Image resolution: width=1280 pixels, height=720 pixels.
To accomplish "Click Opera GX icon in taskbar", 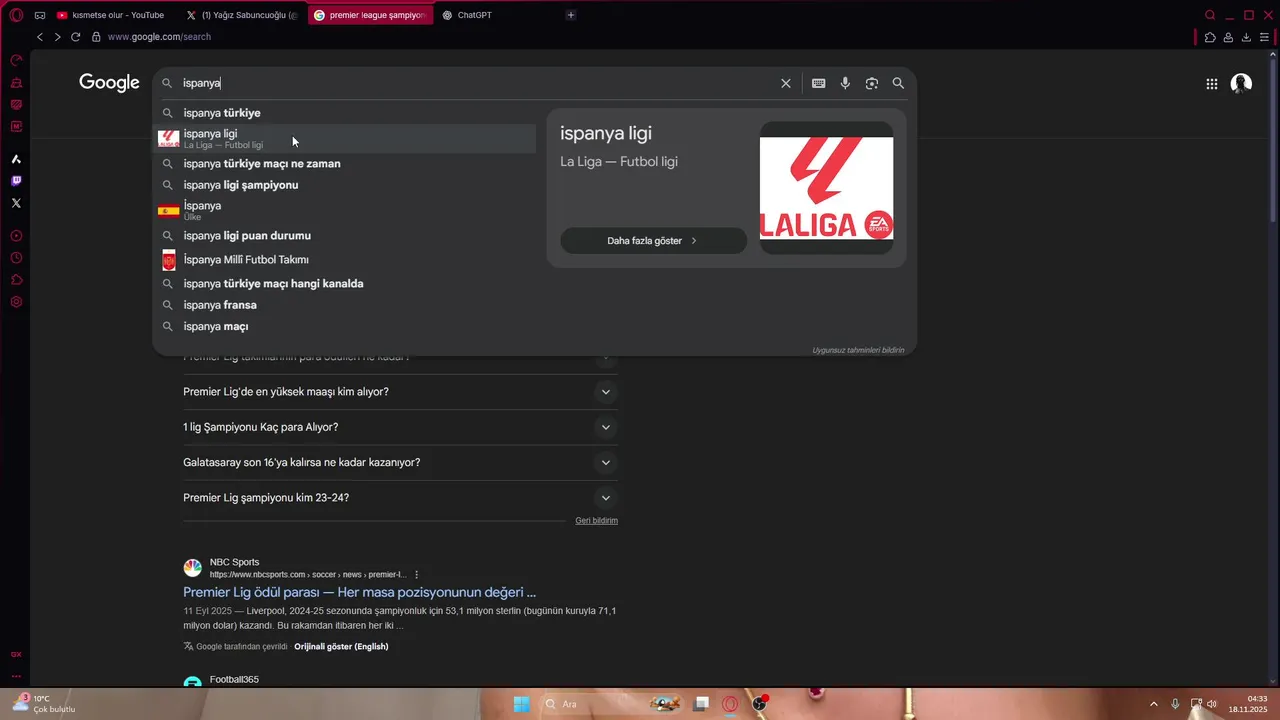I will (x=731, y=704).
